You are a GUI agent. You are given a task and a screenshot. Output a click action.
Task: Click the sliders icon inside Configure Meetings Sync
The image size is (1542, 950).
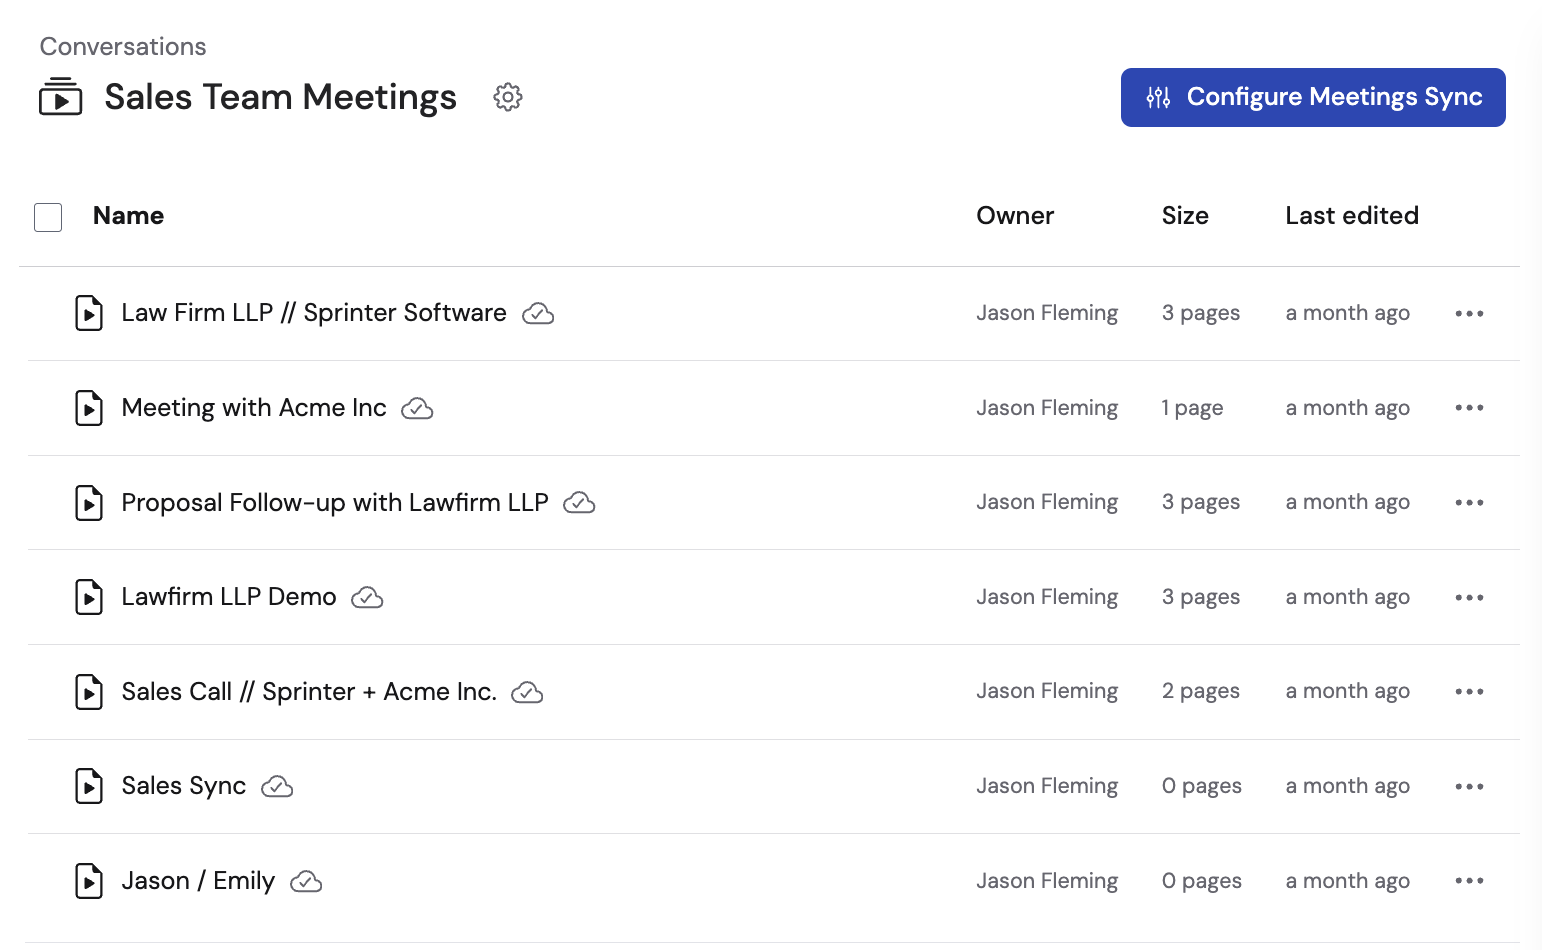[x=1157, y=97]
